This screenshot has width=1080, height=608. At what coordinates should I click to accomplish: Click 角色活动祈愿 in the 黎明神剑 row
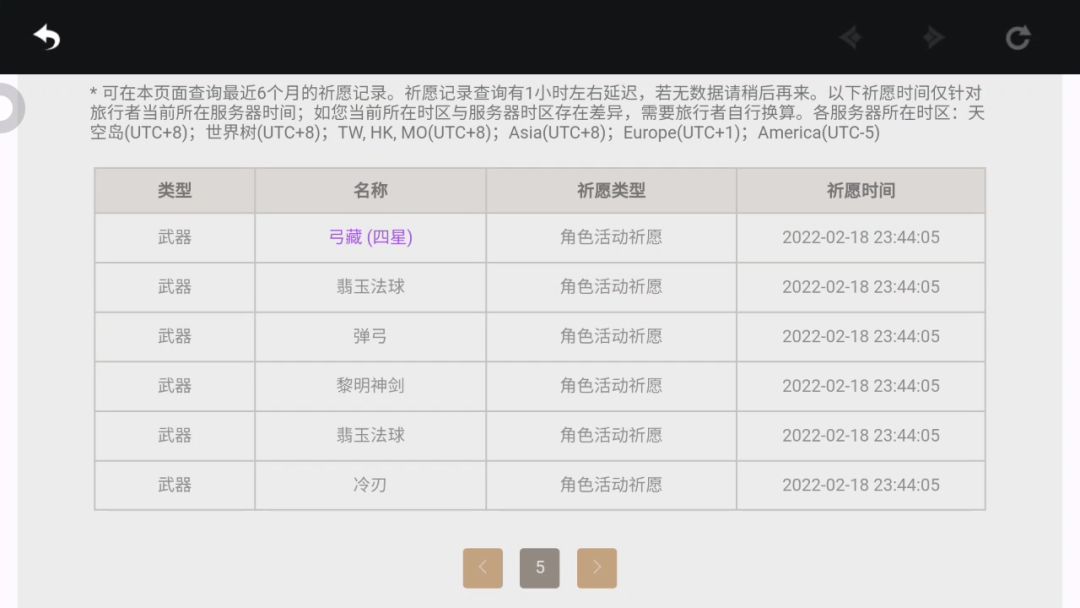coord(611,386)
